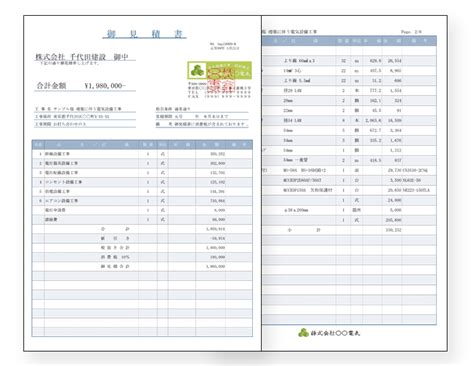Click the 御見積書 document title

pos(145,34)
